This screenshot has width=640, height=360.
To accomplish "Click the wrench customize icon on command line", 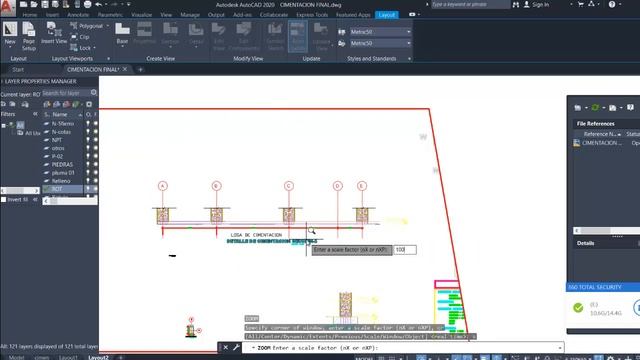I will pos(236,347).
